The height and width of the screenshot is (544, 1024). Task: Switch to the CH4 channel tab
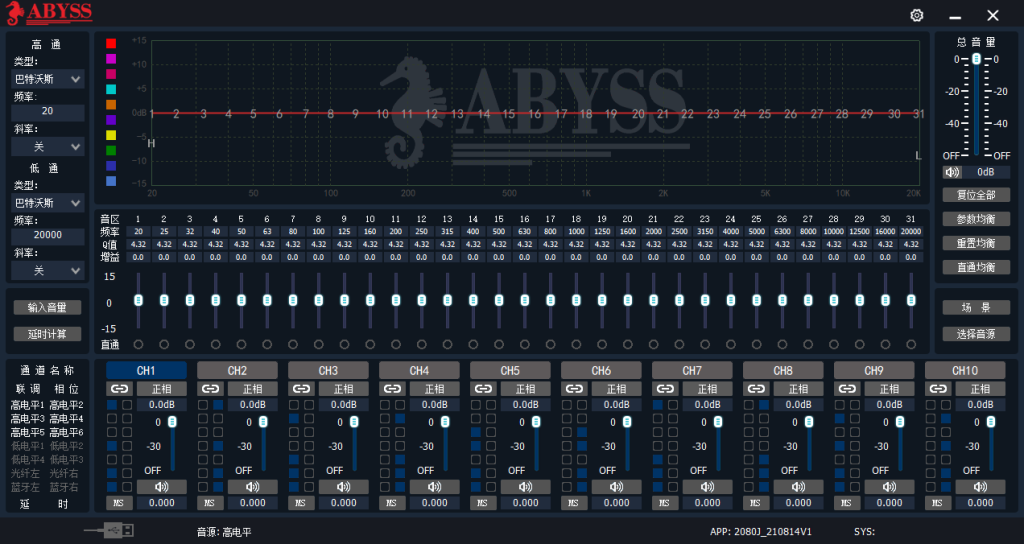[419, 371]
